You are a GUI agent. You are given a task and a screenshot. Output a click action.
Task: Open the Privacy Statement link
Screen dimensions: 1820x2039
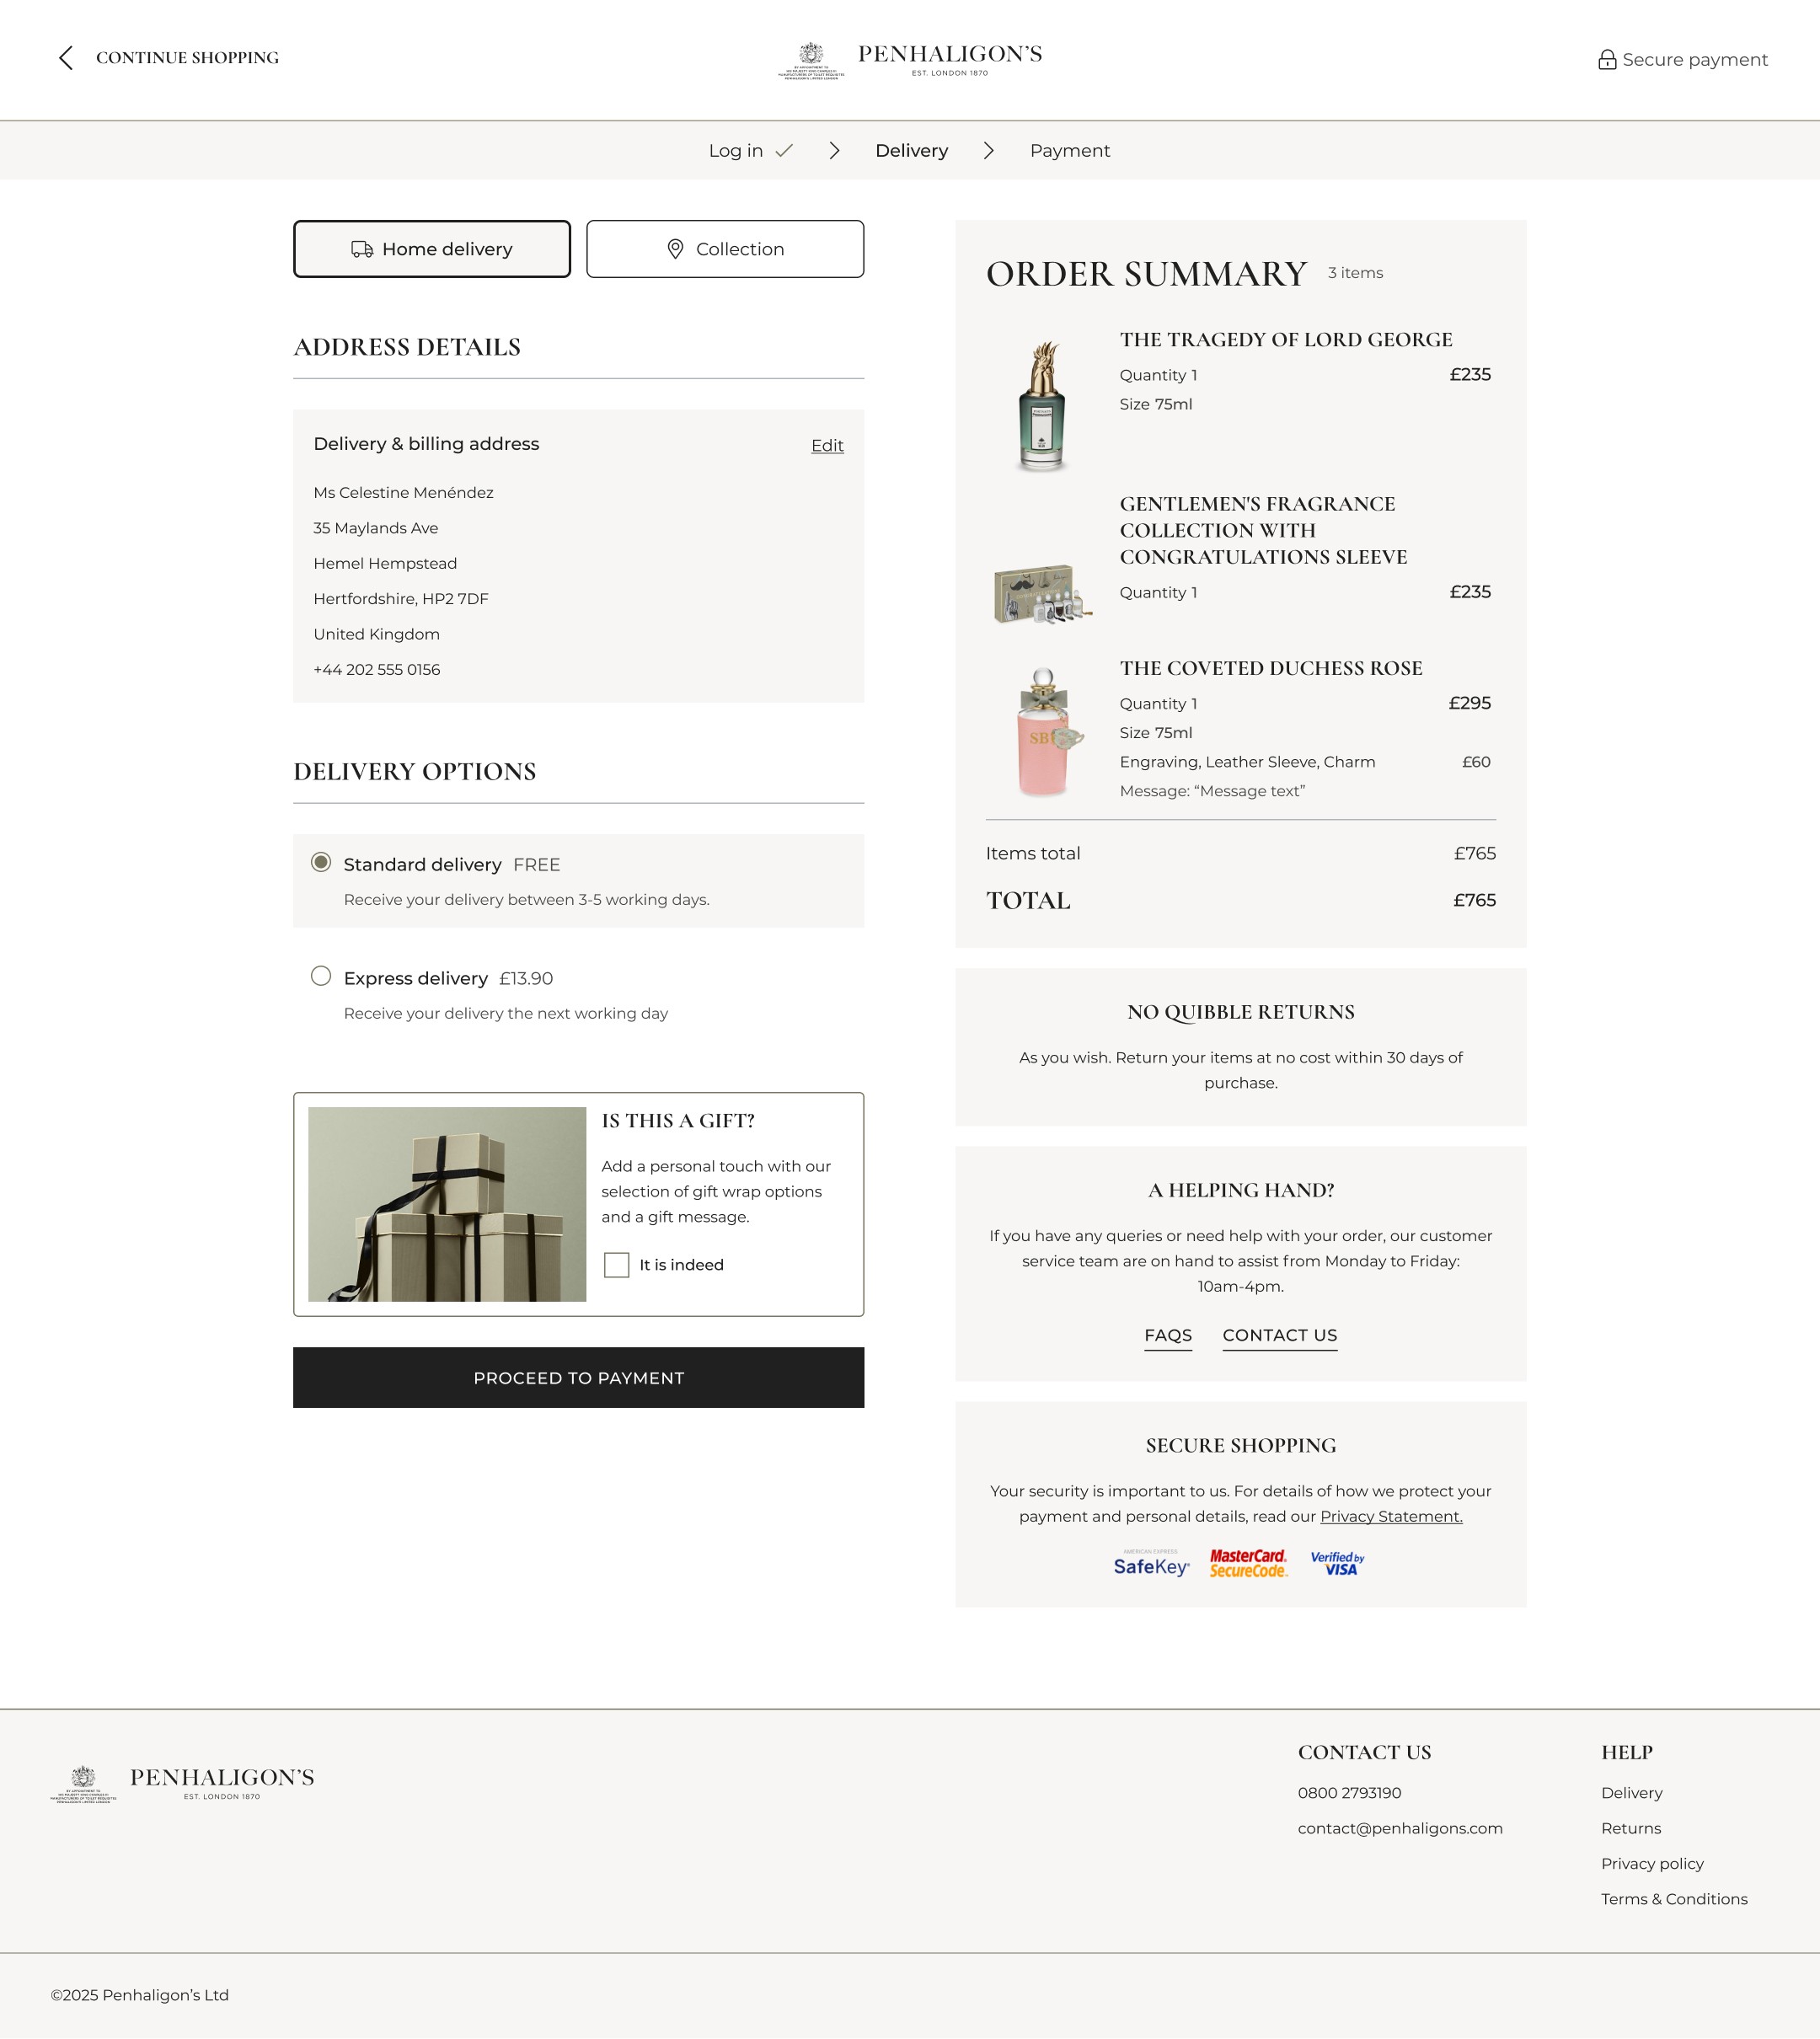[1390, 1517]
